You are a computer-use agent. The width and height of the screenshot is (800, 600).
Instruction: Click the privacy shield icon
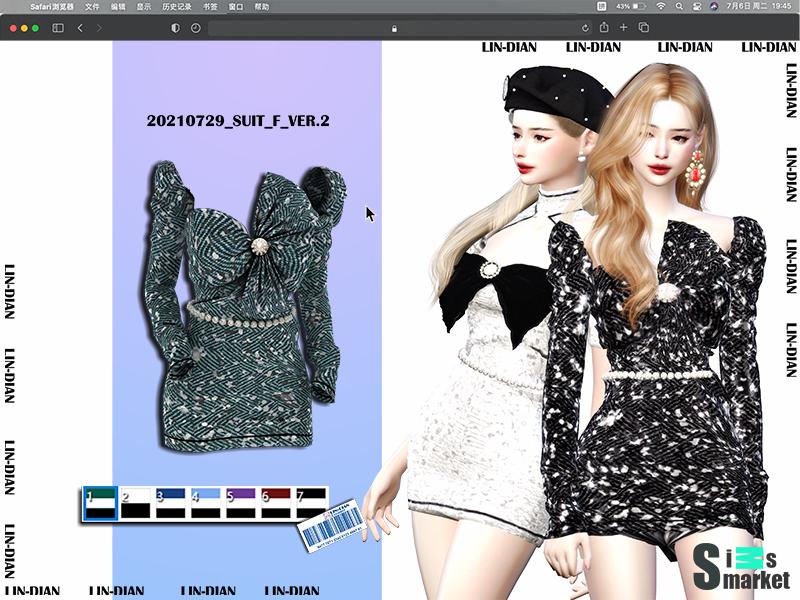click(176, 28)
